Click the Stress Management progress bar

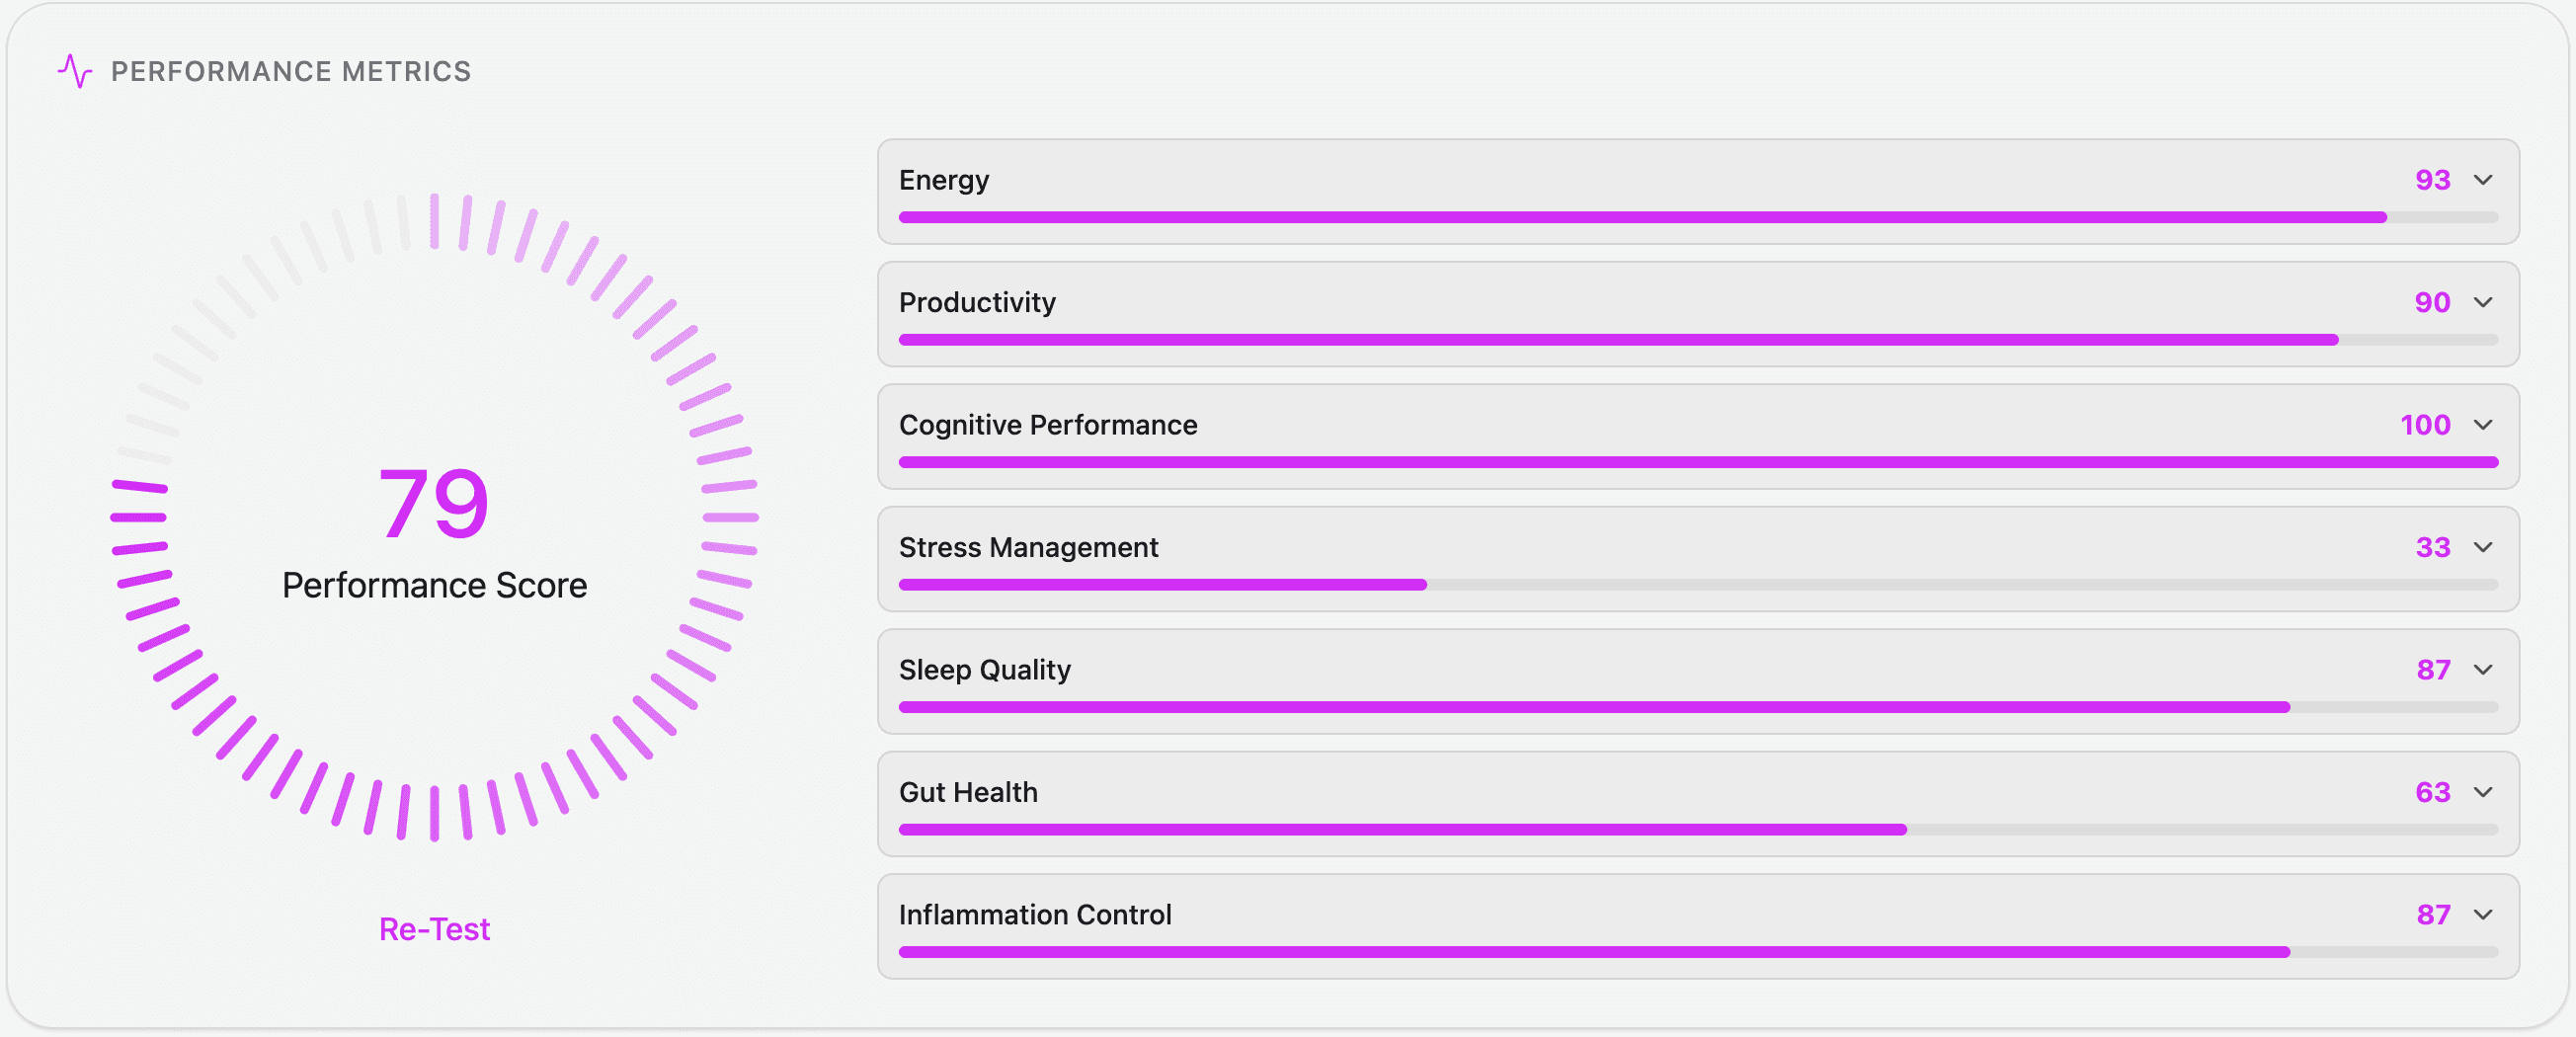[x=1698, y=585]
